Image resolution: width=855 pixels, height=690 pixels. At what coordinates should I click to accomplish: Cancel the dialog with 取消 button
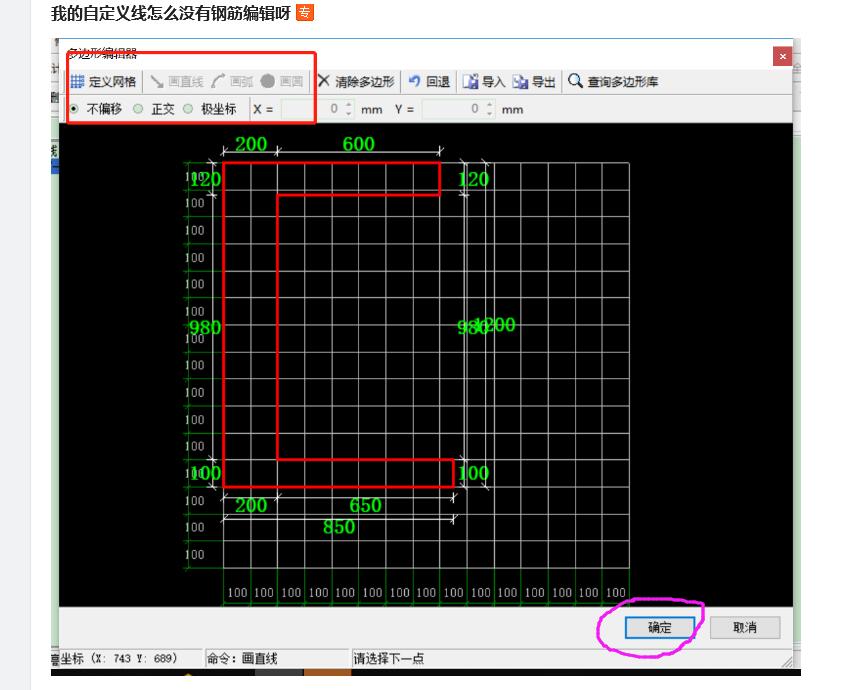[745, 627]
